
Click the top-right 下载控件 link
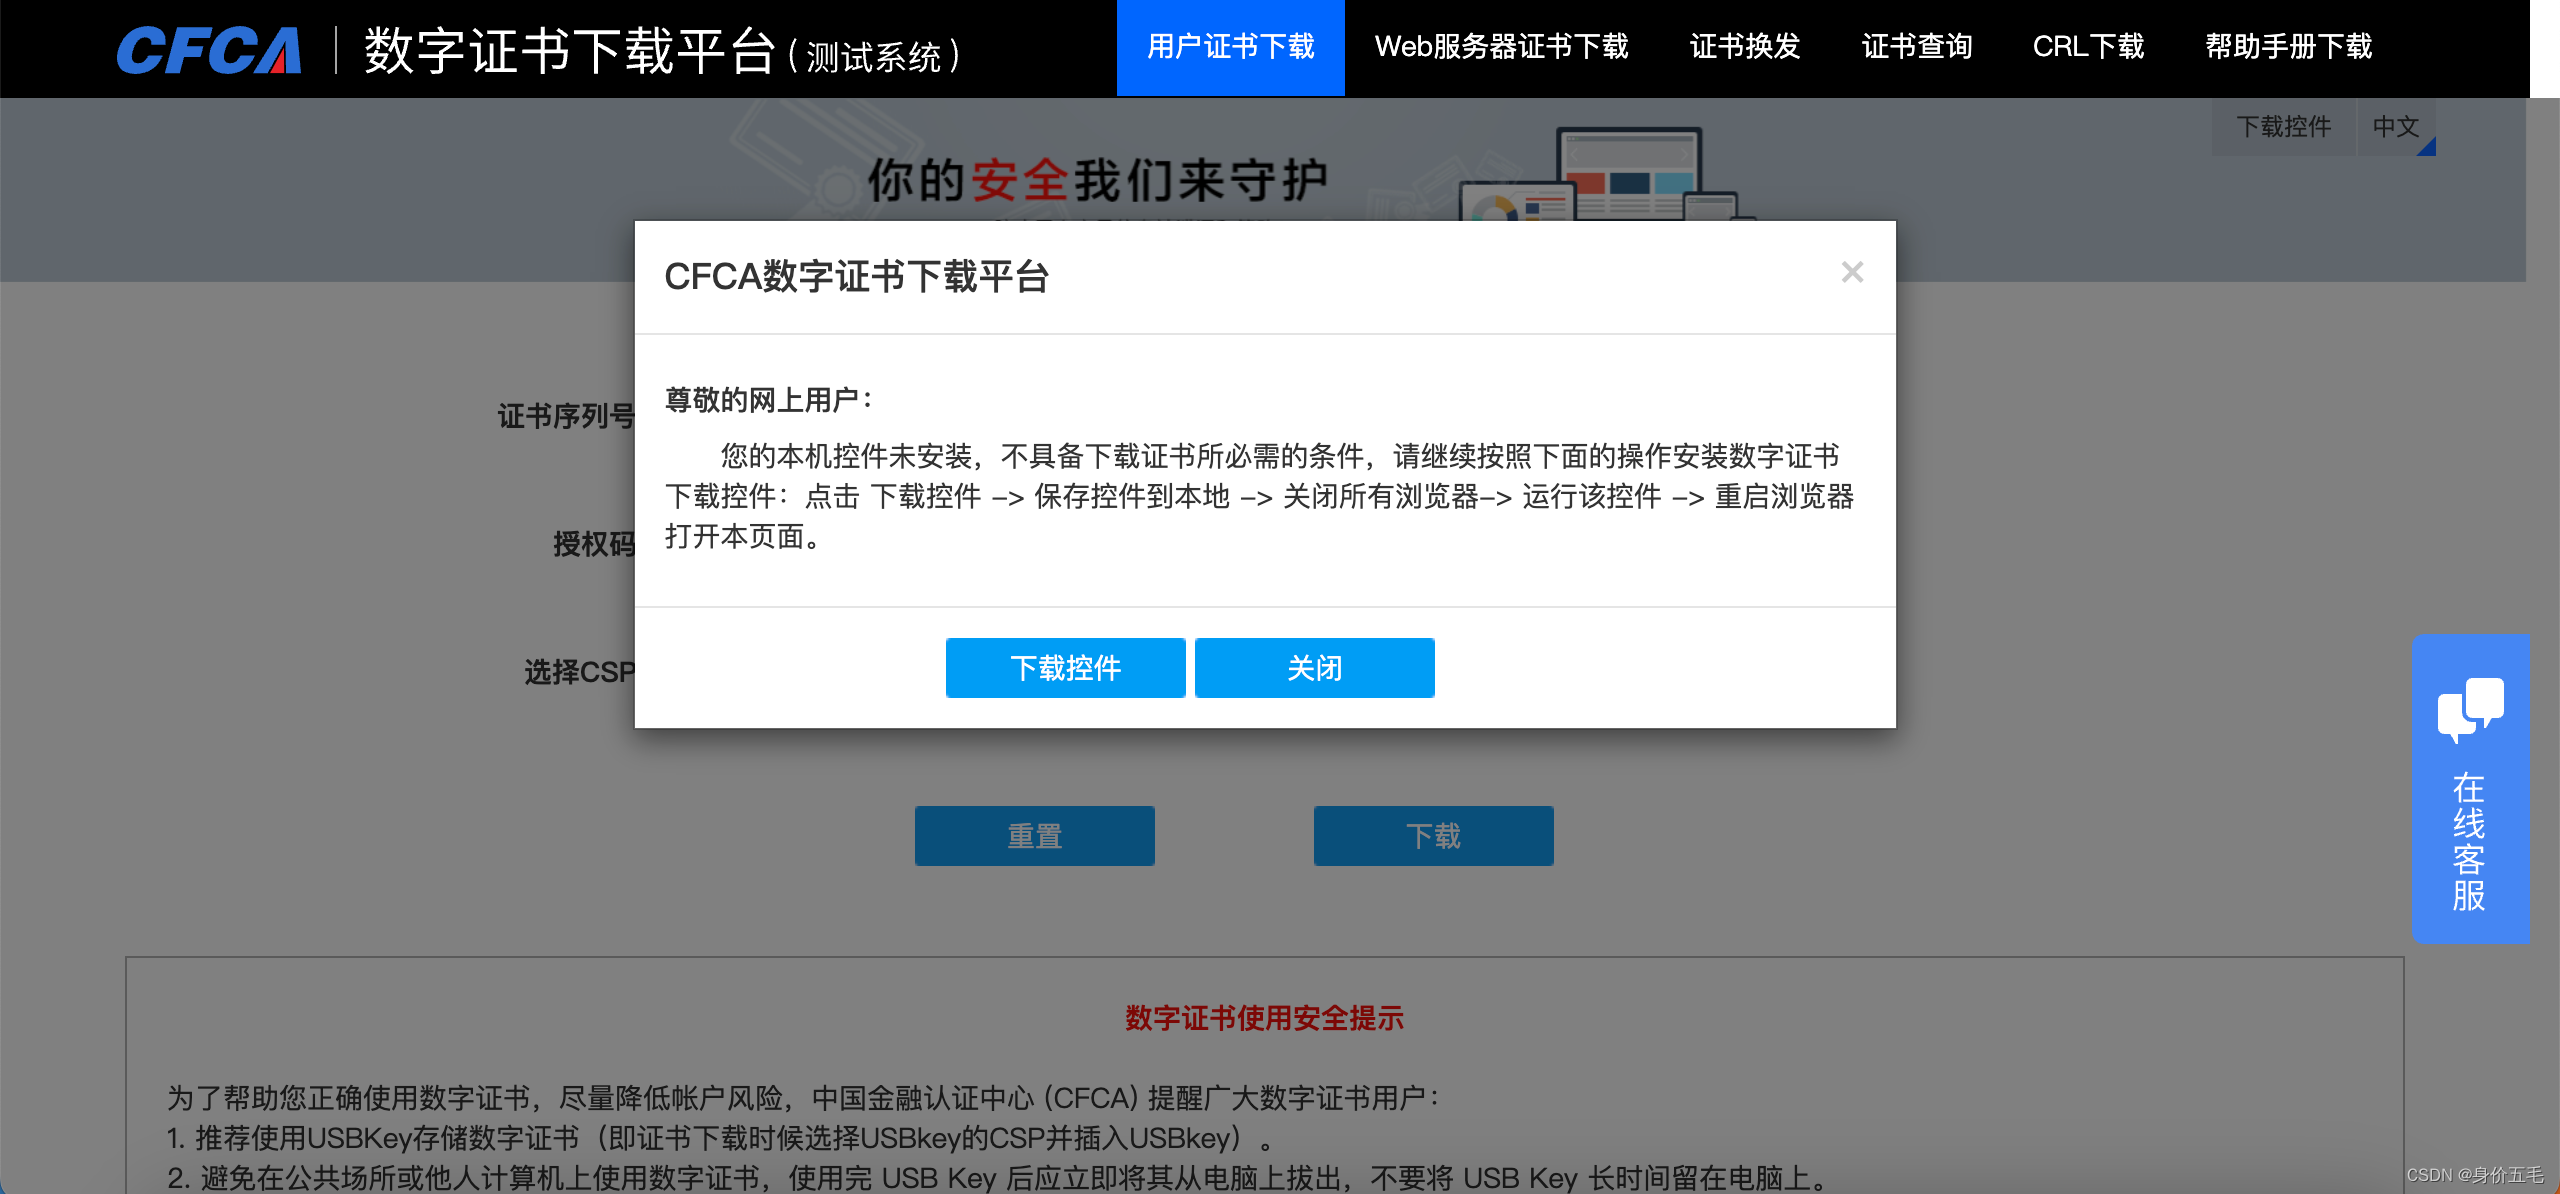(2283, 127)
